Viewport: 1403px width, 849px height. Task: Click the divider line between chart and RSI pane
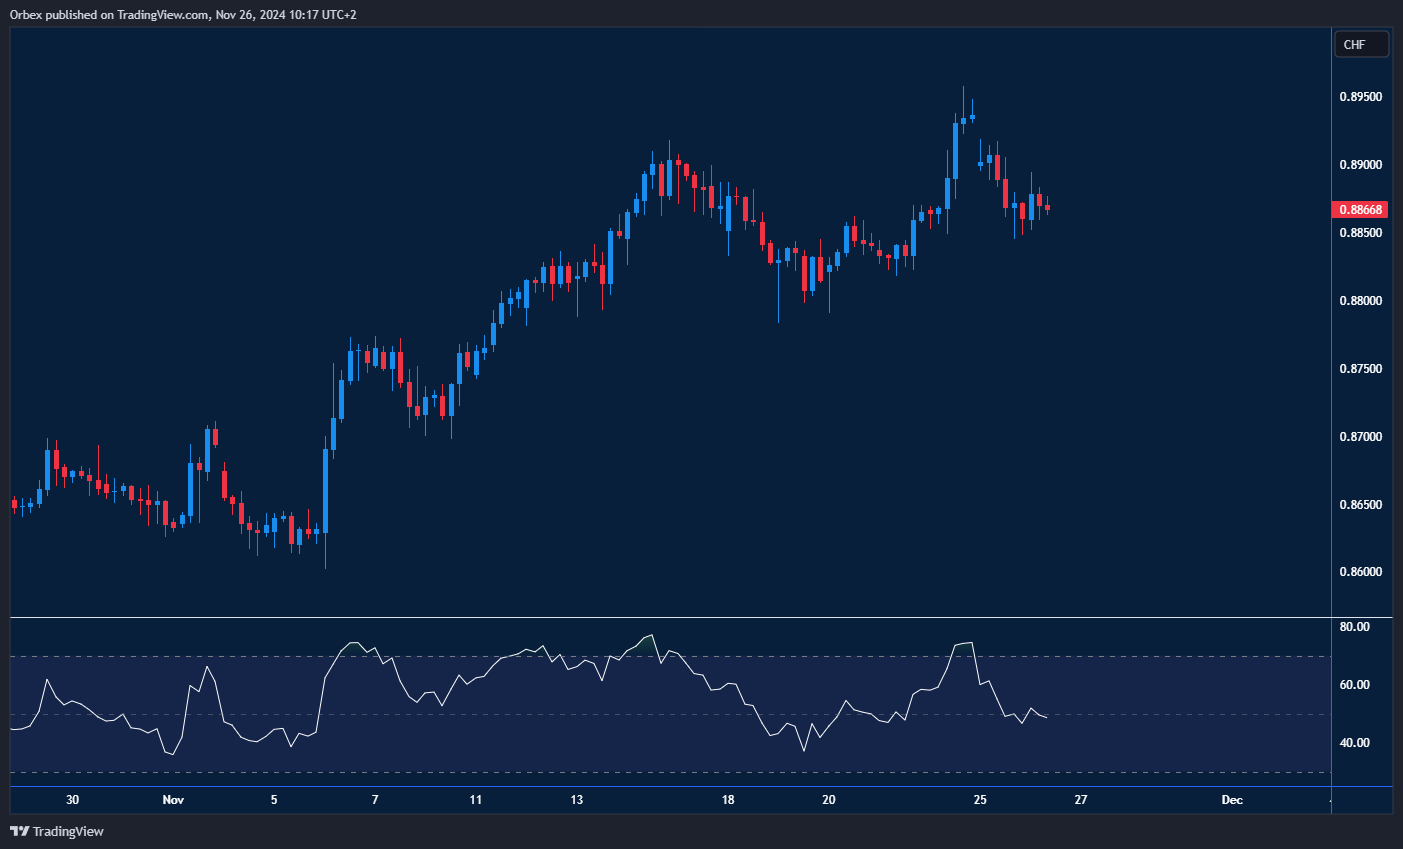(670, 618)
